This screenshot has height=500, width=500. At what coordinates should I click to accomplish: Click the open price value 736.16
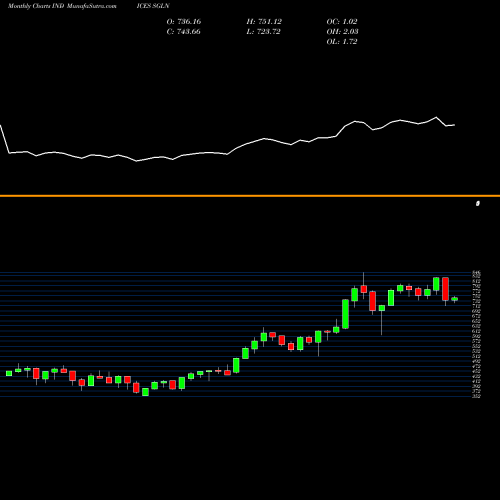tap(189, 21)
